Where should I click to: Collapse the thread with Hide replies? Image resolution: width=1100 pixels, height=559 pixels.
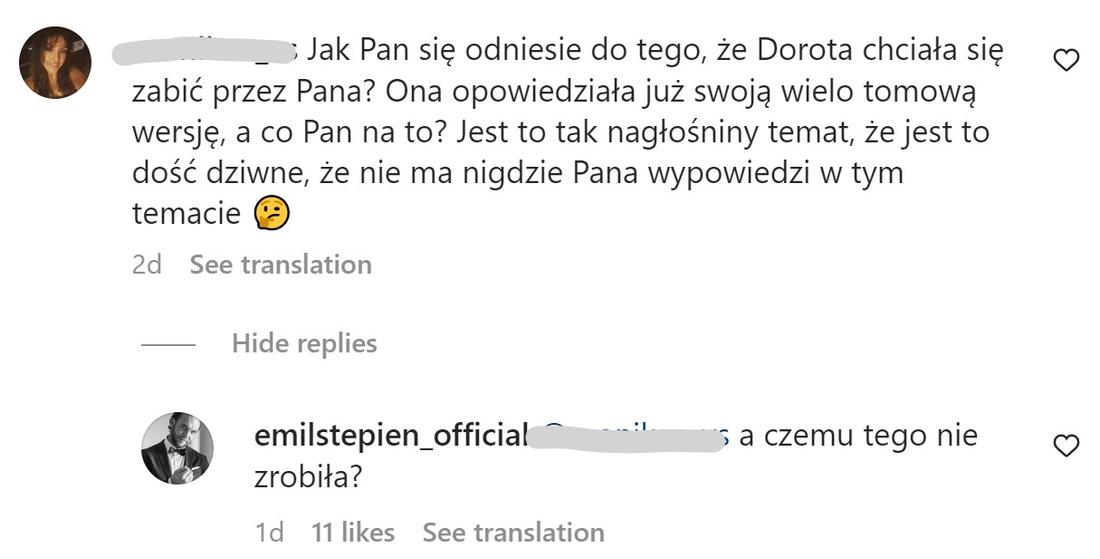pyautogui.click(x=304, y=343)
